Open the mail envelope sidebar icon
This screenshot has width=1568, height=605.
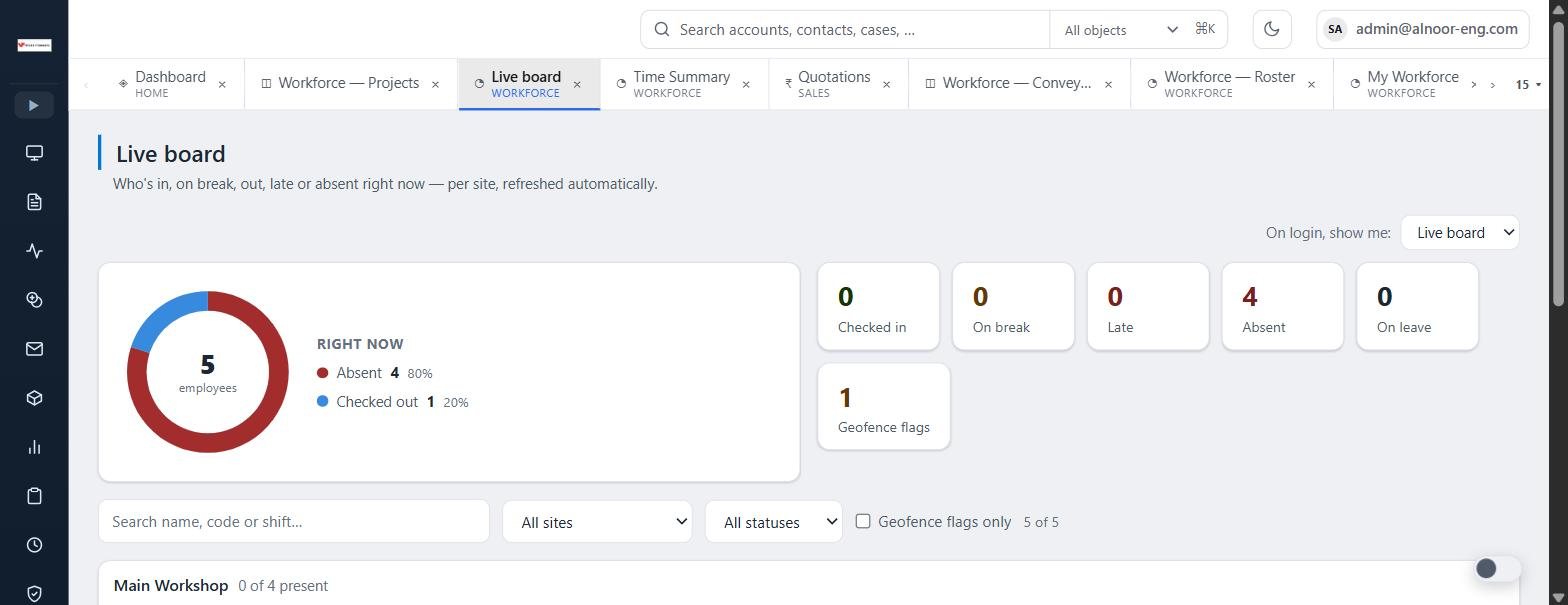(x=34, y=349)
